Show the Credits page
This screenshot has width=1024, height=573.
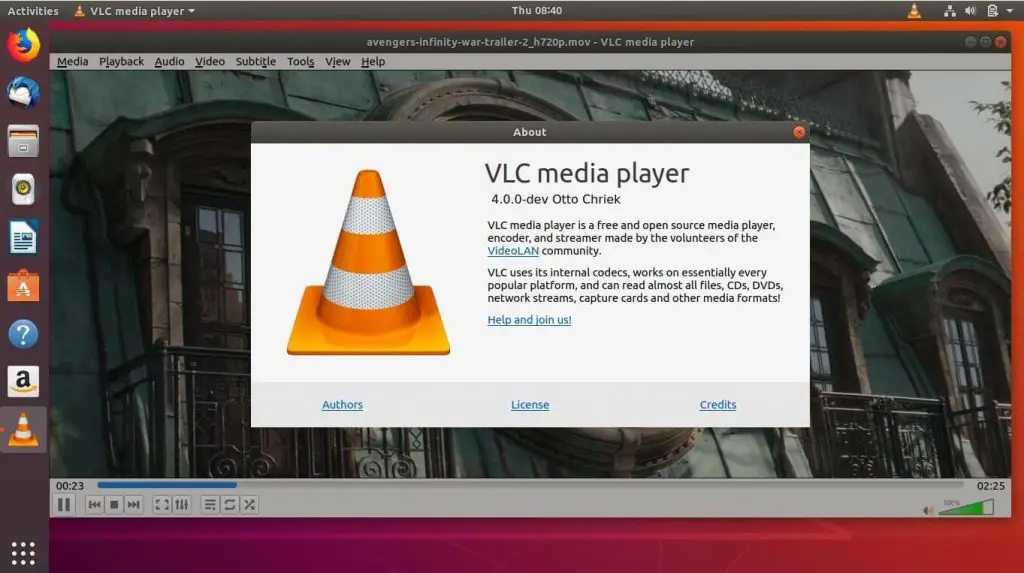[x=718, y=404]
